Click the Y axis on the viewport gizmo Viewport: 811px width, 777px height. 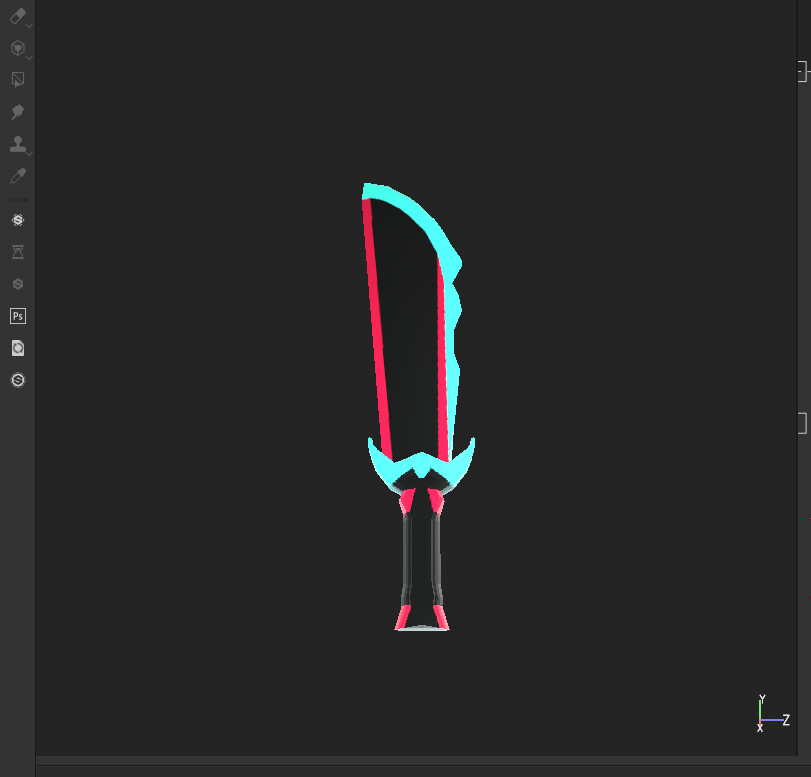(762, 698)
